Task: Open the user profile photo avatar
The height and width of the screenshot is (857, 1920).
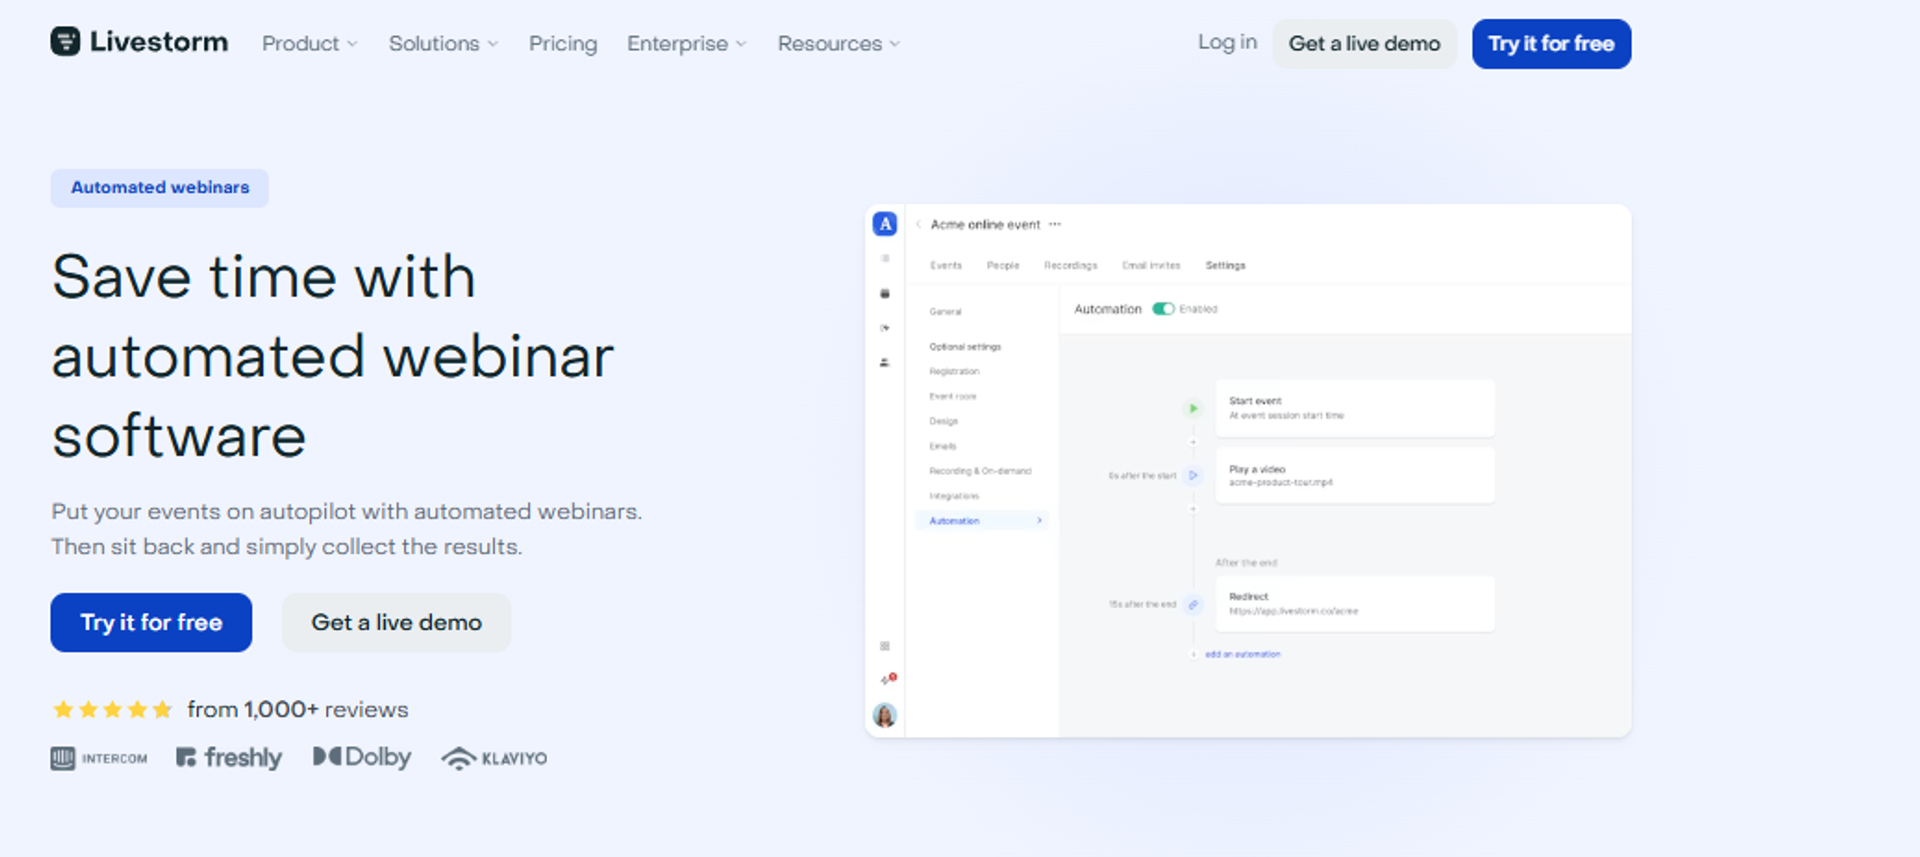Action: pos(885,715)
